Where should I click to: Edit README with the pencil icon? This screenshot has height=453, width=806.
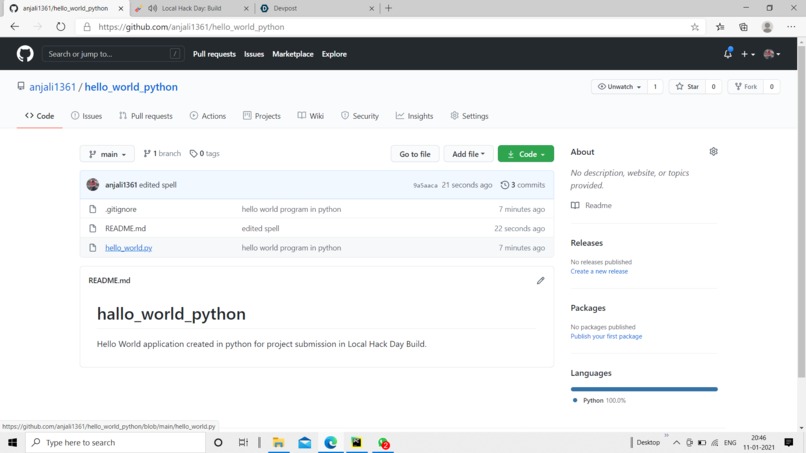coord(540,281)
